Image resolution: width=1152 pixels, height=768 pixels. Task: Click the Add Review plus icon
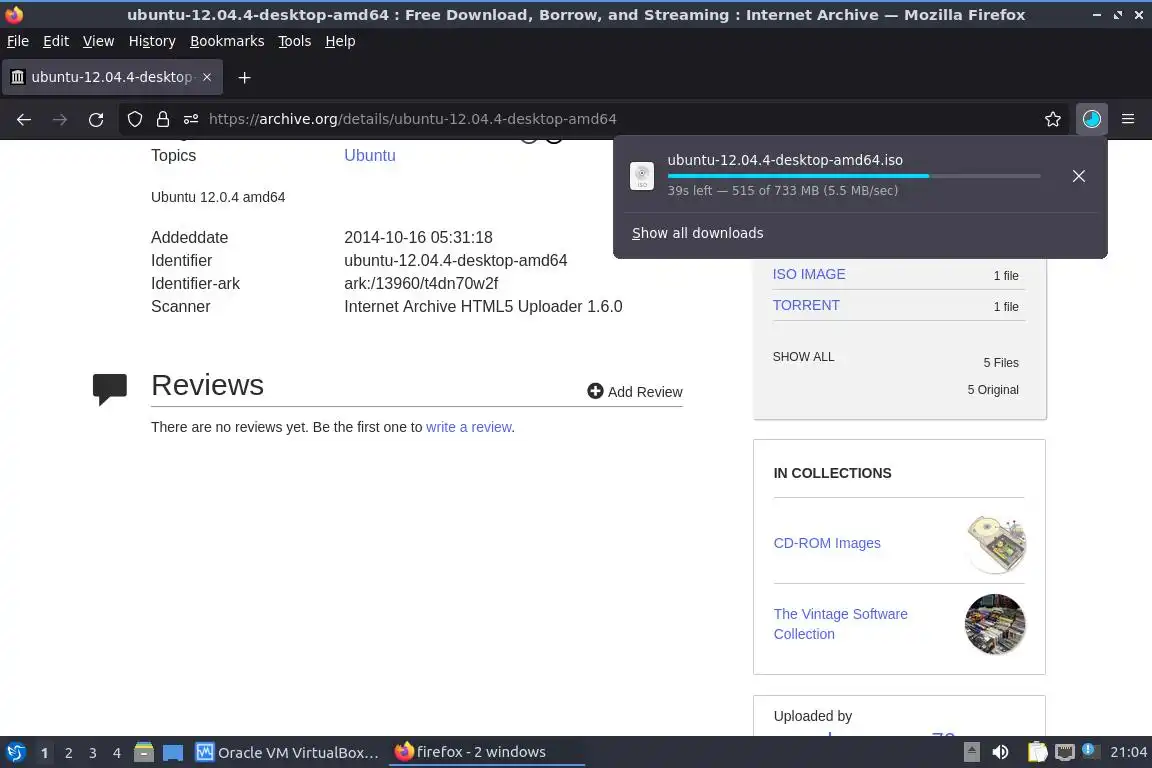(595, 392)
